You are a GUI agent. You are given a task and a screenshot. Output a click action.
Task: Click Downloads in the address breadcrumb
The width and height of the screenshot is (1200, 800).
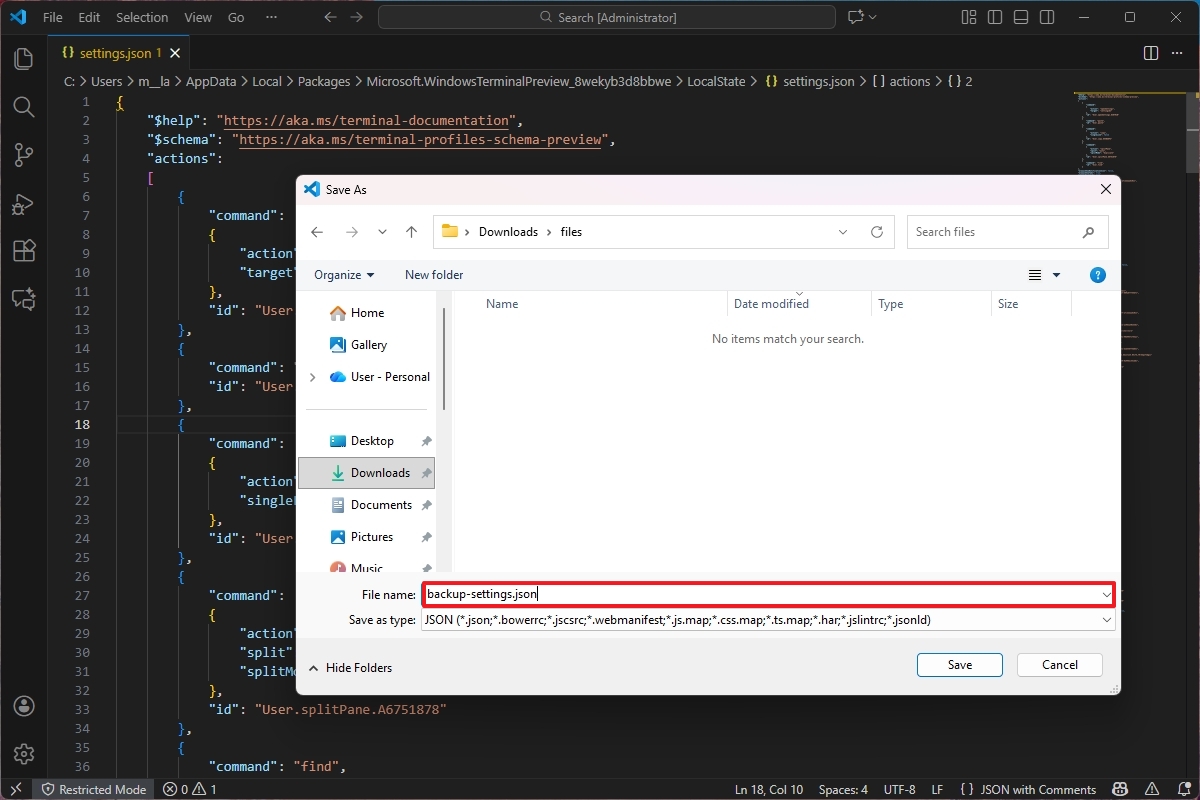tap(508, 232)
